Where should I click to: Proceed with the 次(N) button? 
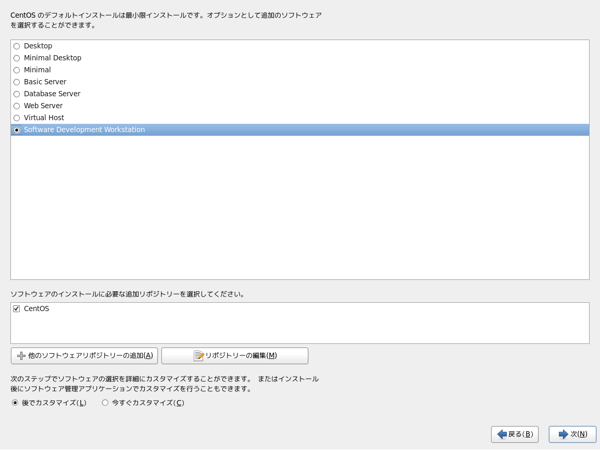tap(572, 434)
